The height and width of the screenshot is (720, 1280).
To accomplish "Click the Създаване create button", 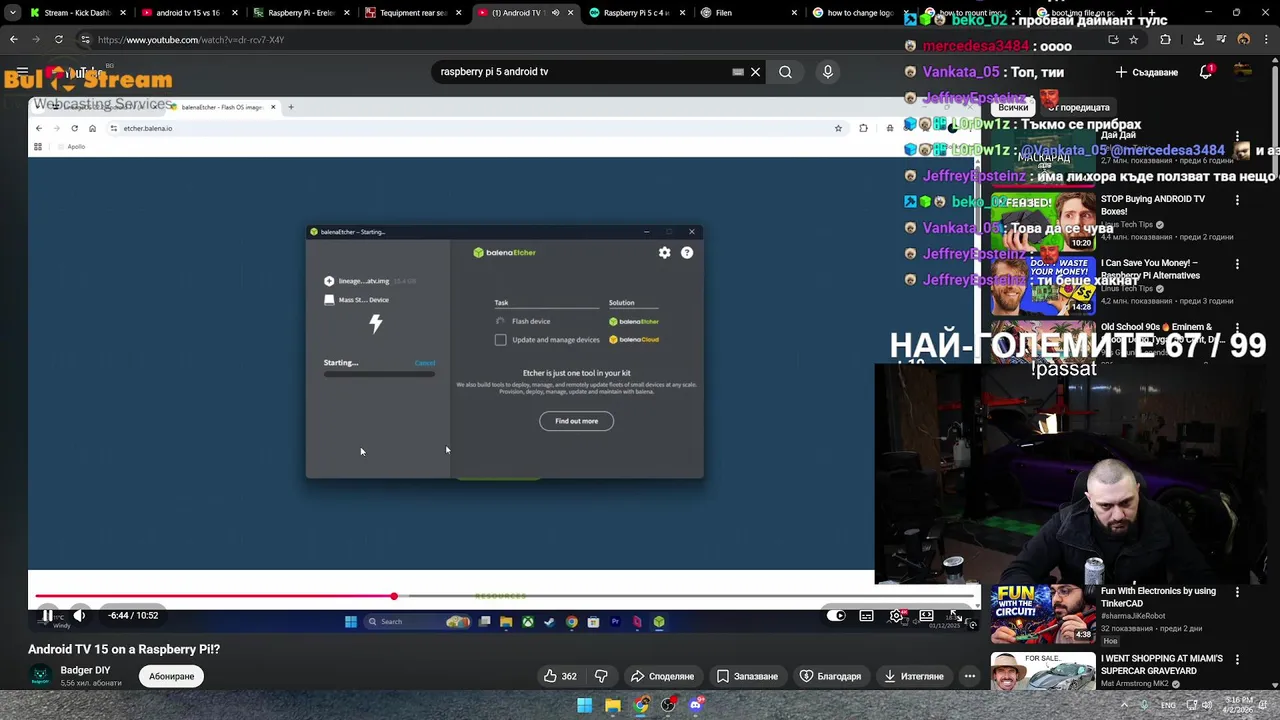I will coord(1147,72).
